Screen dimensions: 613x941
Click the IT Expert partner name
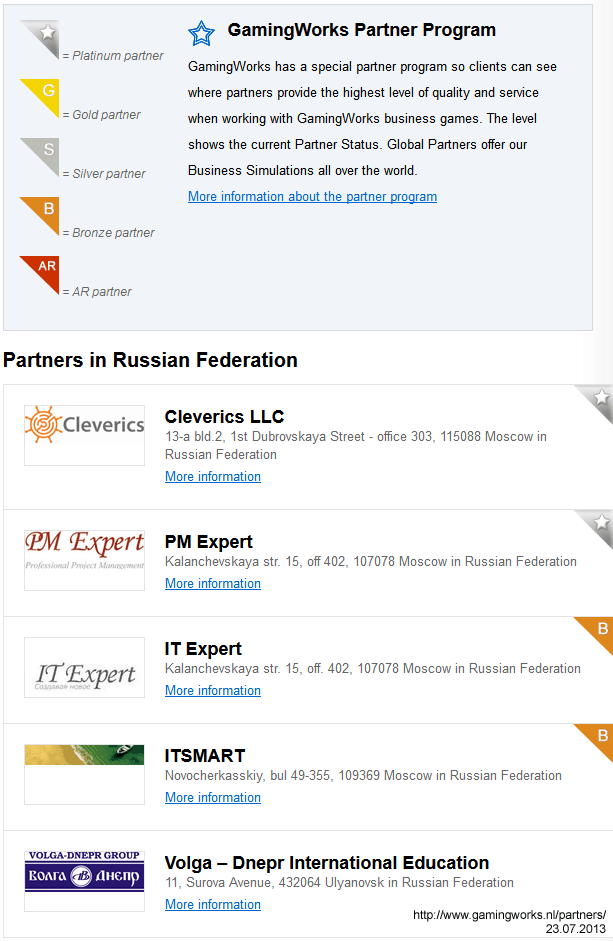click(203, 649)
